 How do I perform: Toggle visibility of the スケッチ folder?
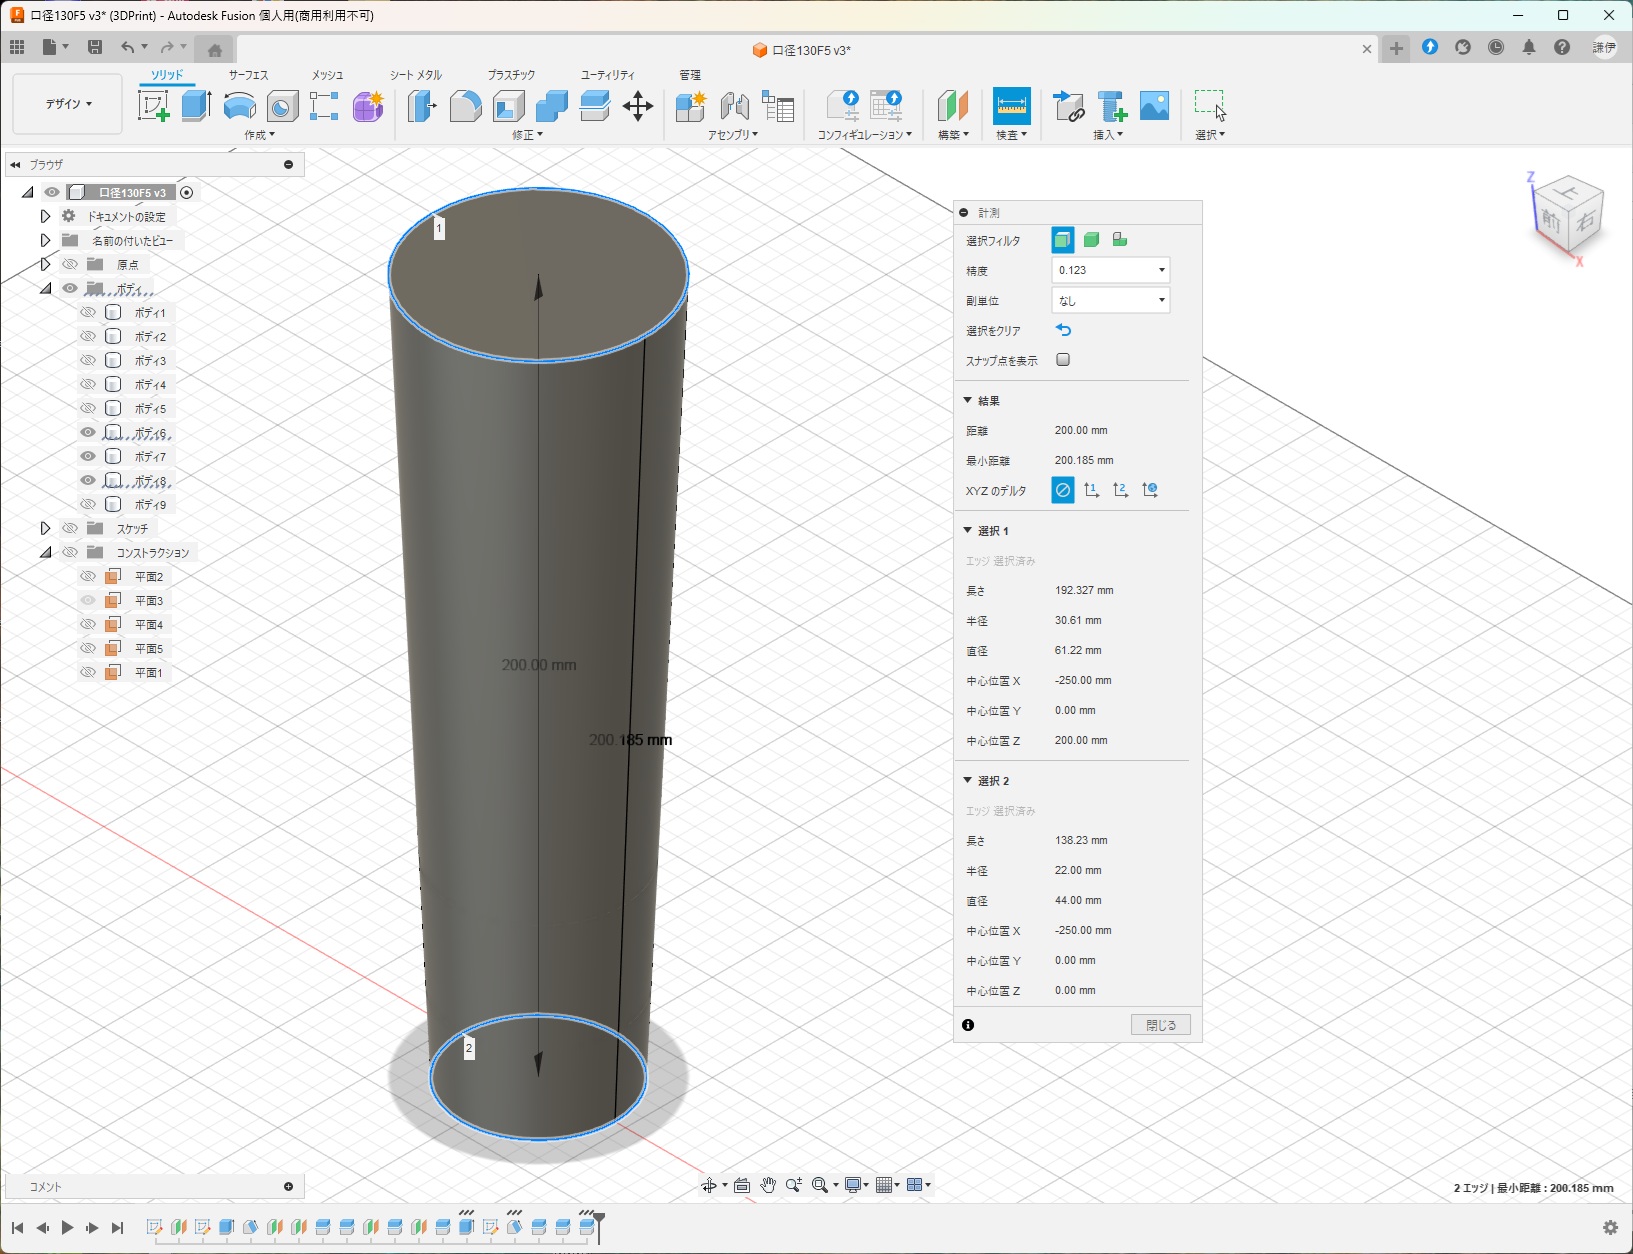[70, 528]
